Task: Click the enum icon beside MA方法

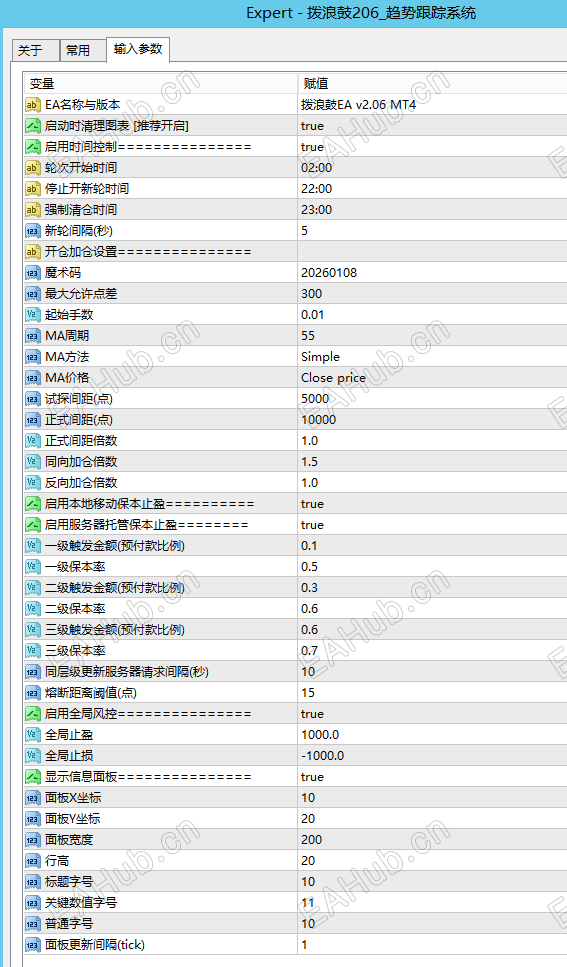Action: (33, 356)
